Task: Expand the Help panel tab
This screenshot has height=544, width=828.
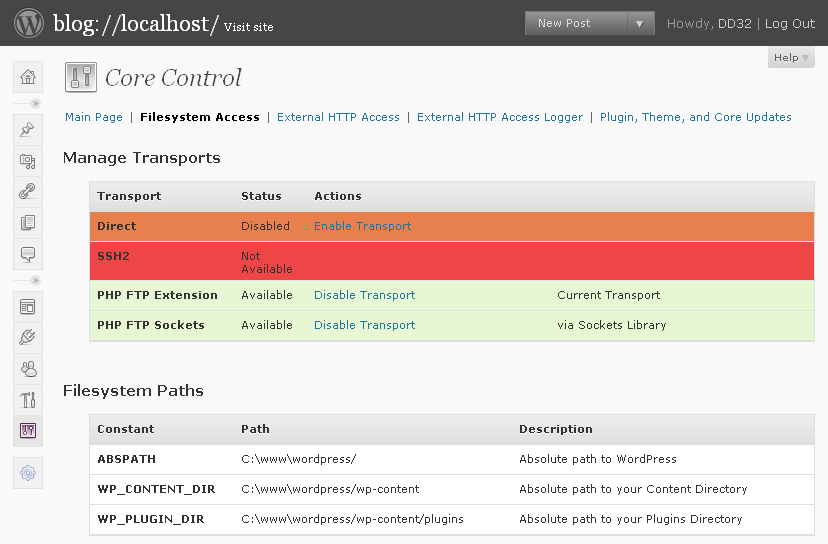Action: click(791, 58)
